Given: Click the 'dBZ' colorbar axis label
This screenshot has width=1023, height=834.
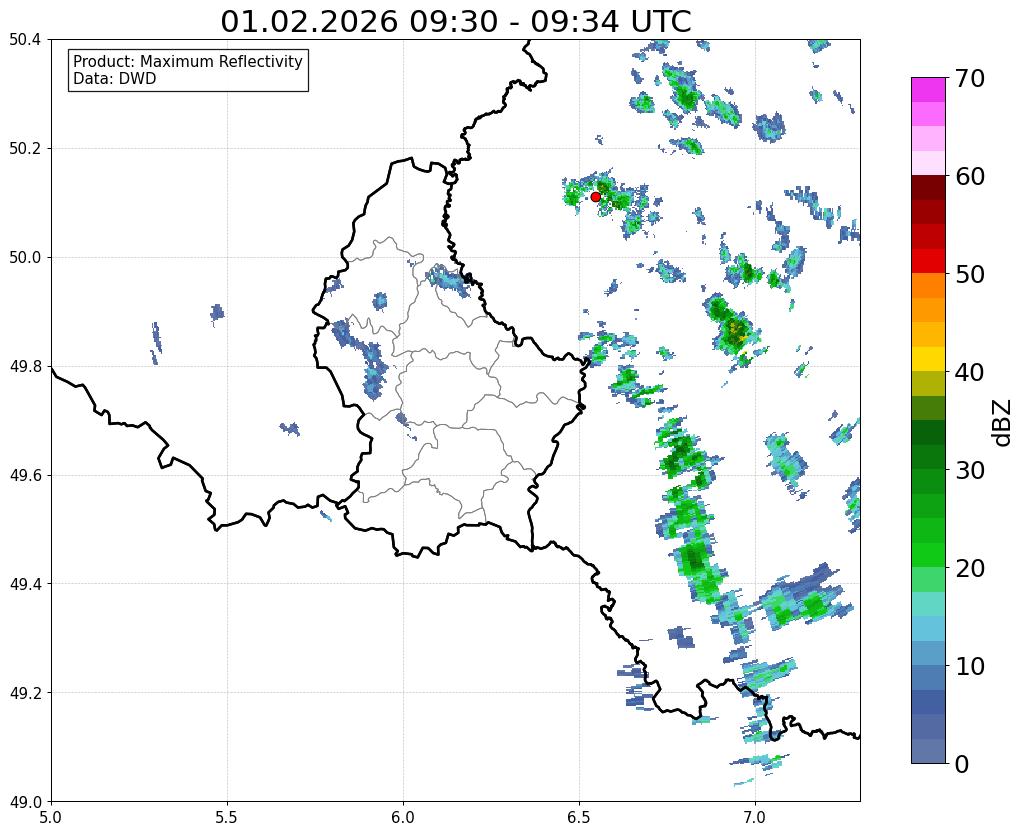Looking at the screenshot, I should tap(1003, 423).
